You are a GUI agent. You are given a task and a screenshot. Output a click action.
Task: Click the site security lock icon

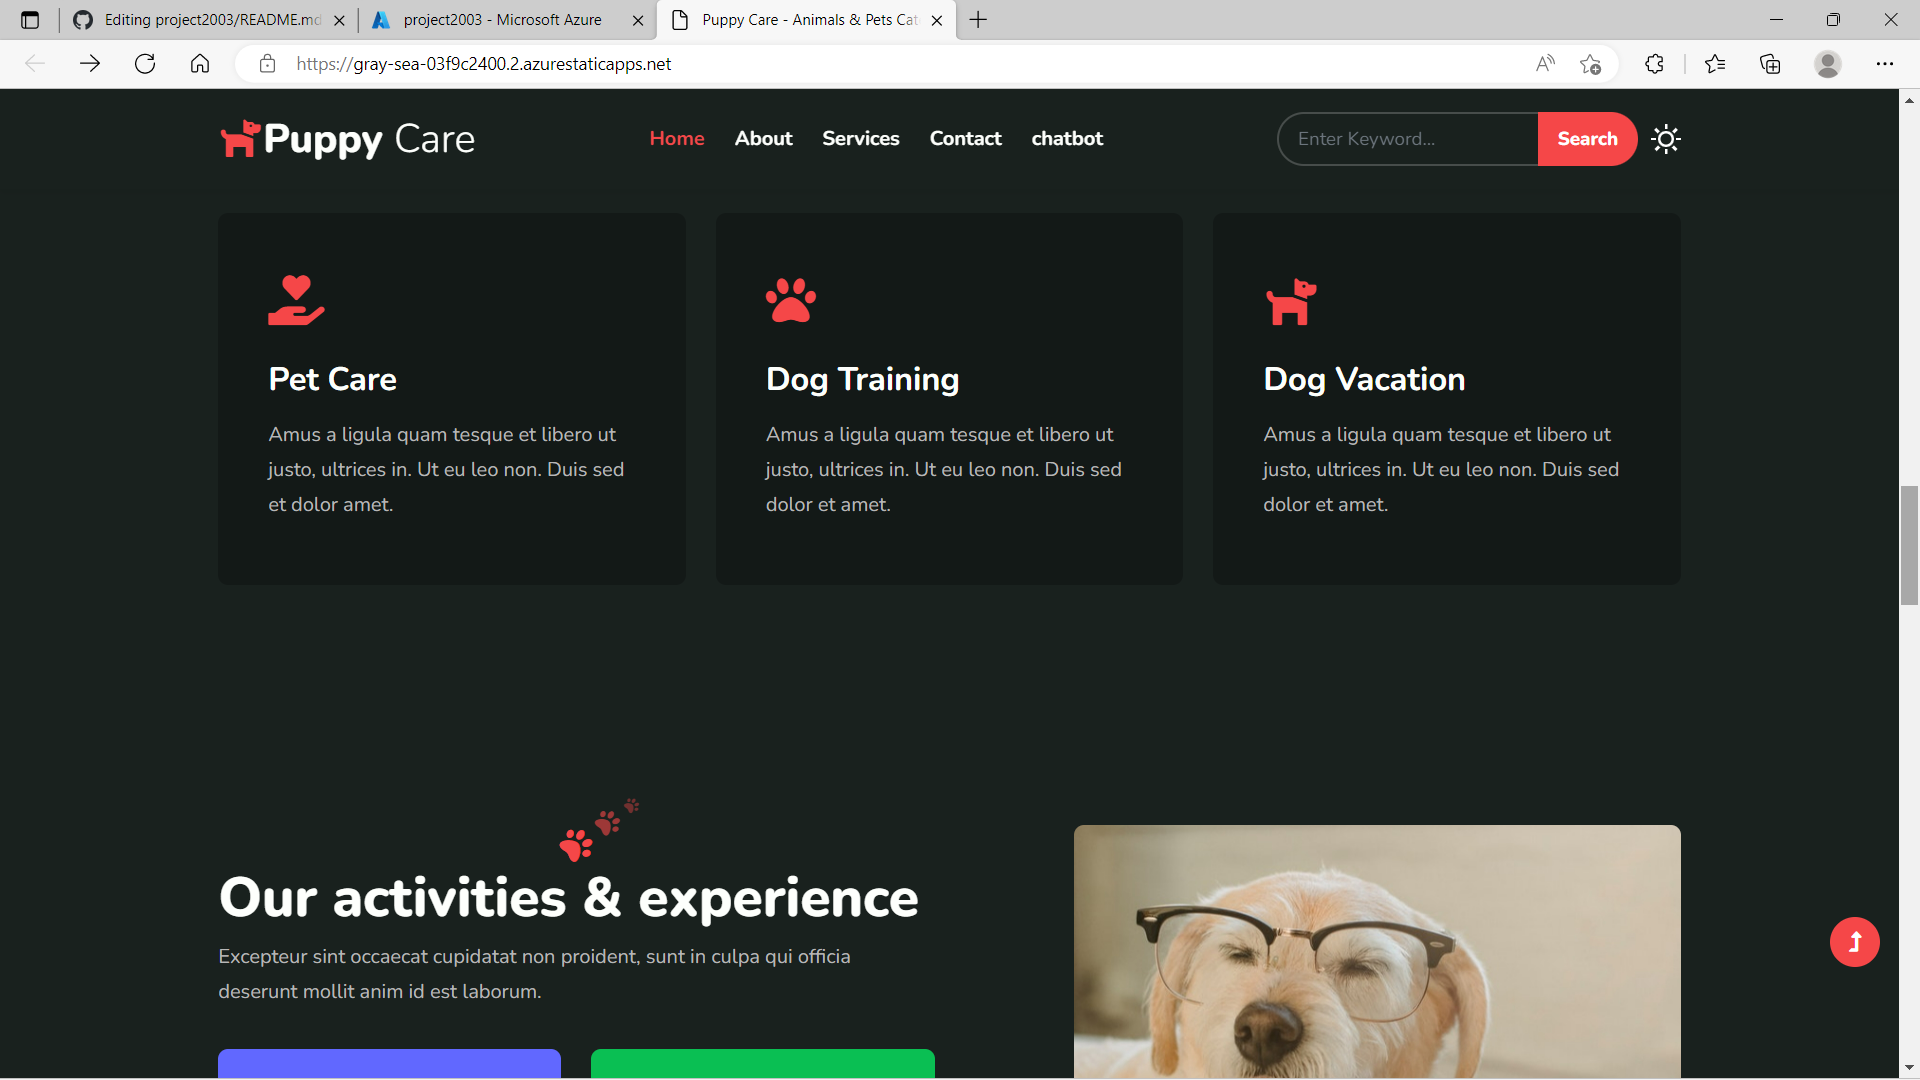(267, 63)
